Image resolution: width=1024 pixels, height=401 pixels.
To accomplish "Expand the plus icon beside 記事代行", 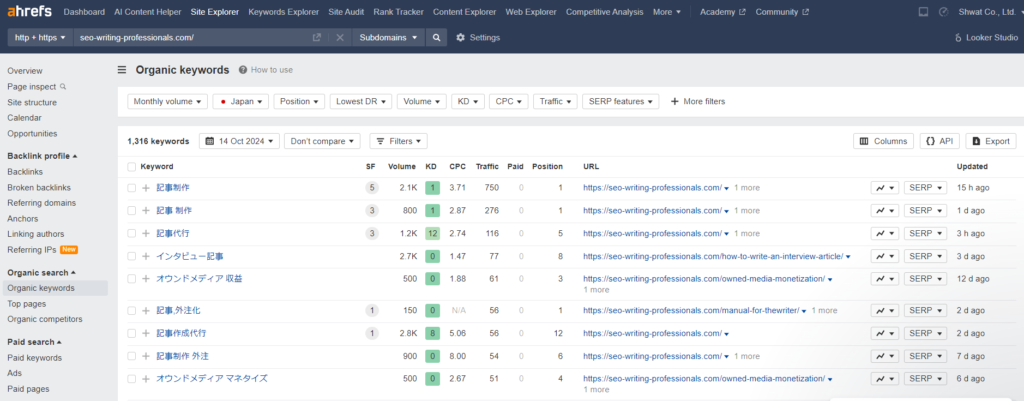I will [x=146, y=234].
